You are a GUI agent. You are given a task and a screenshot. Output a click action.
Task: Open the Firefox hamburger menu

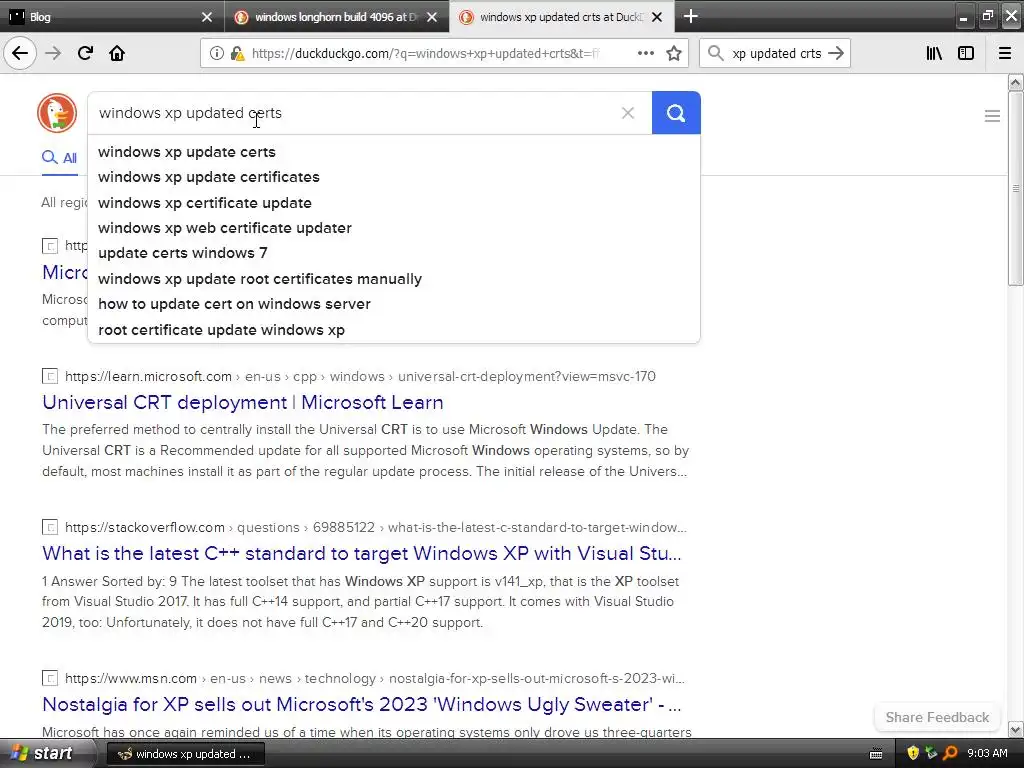pos(1005,53)
